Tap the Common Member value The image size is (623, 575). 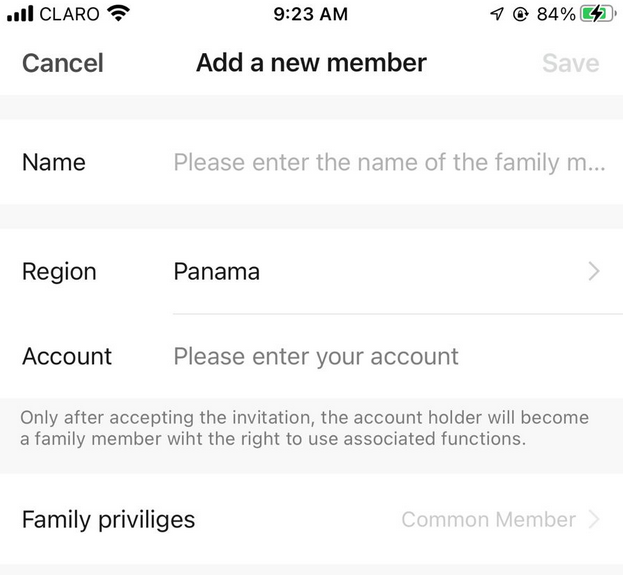coord(488,520)
